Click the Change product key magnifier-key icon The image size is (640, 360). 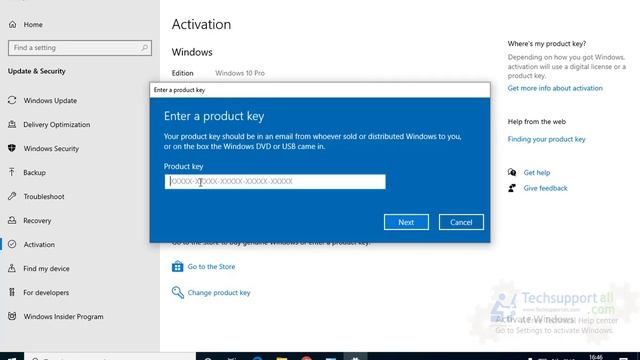pos(178,292)
